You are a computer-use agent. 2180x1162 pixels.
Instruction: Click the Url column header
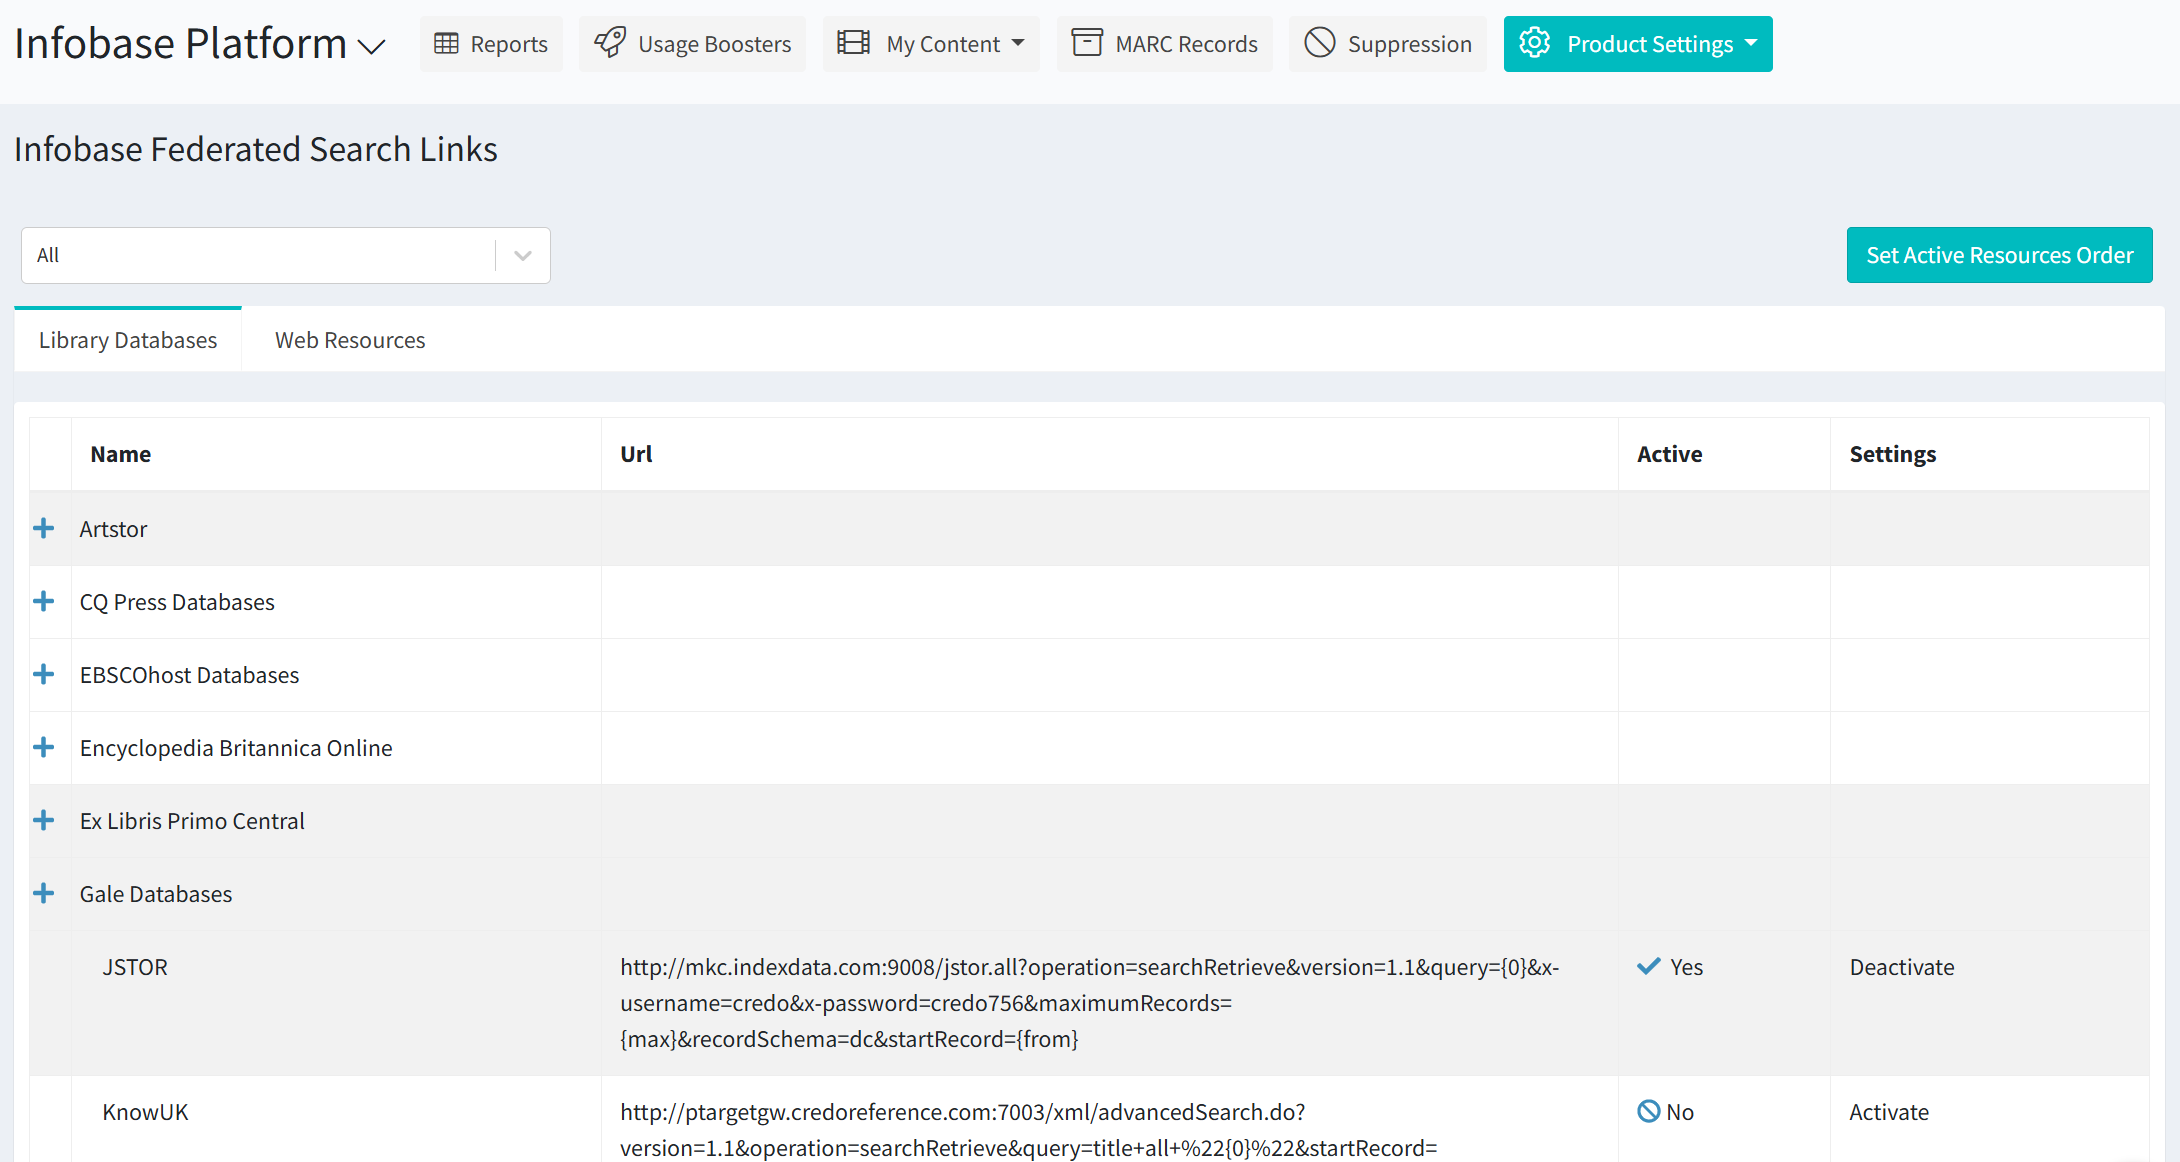point(636,454)
